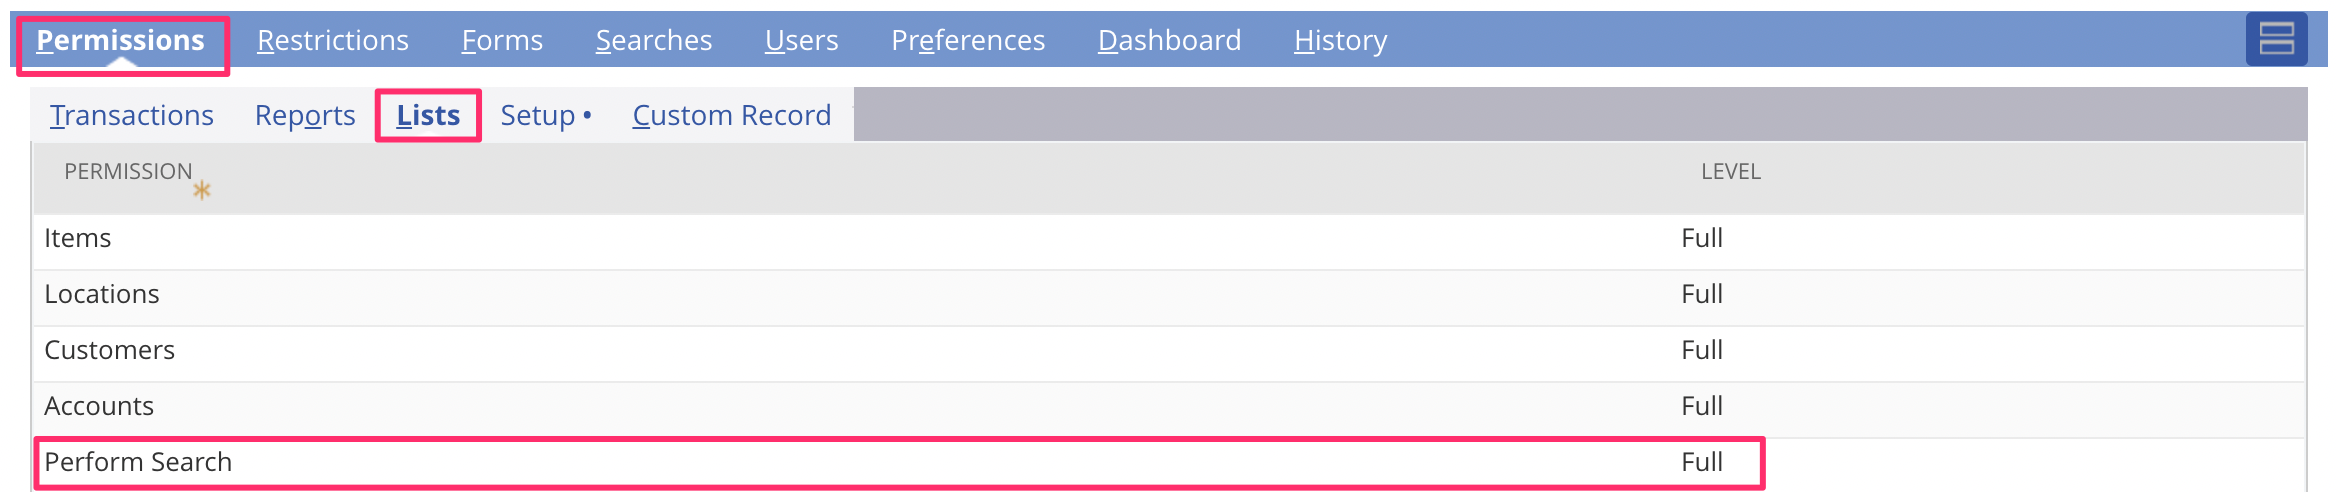Click the Customers row's Full level
2336x492 pixels.
point(1702,350)
